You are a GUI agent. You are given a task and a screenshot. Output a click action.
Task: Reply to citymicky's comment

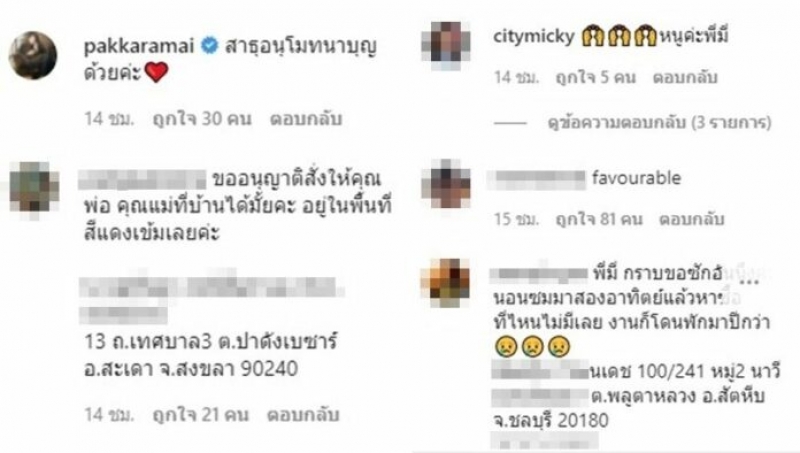685,78
